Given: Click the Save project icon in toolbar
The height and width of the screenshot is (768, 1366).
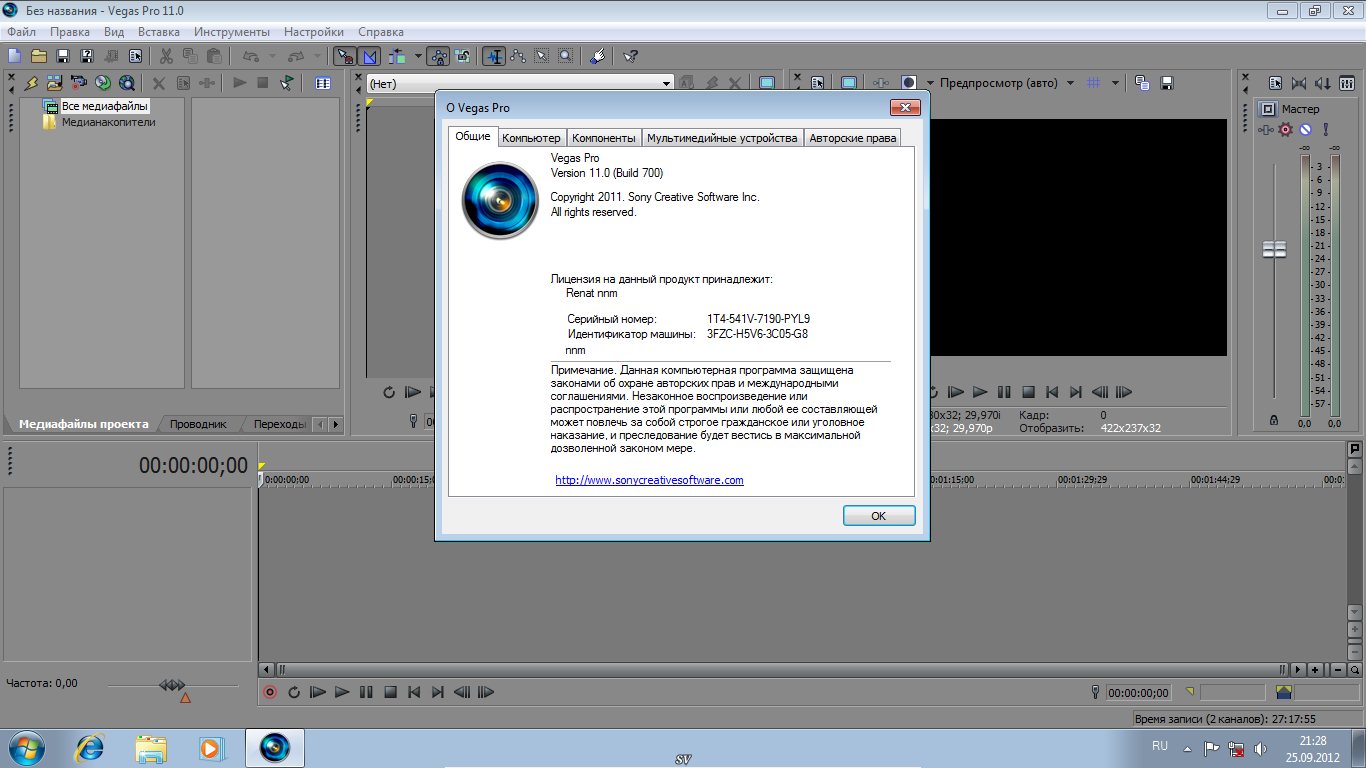Looking at the screenshot, I should point(62,56).
